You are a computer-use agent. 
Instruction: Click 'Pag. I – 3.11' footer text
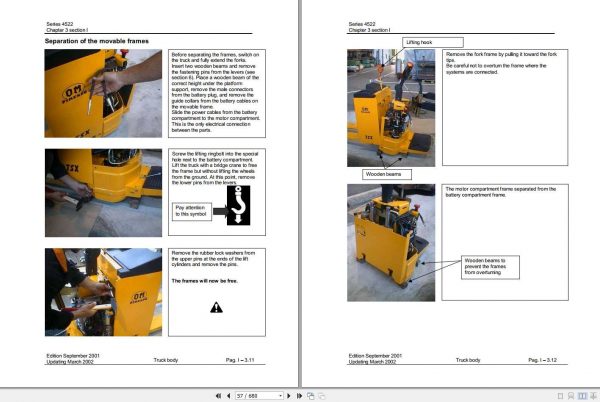pyautogui.click(x=240, y=360)
